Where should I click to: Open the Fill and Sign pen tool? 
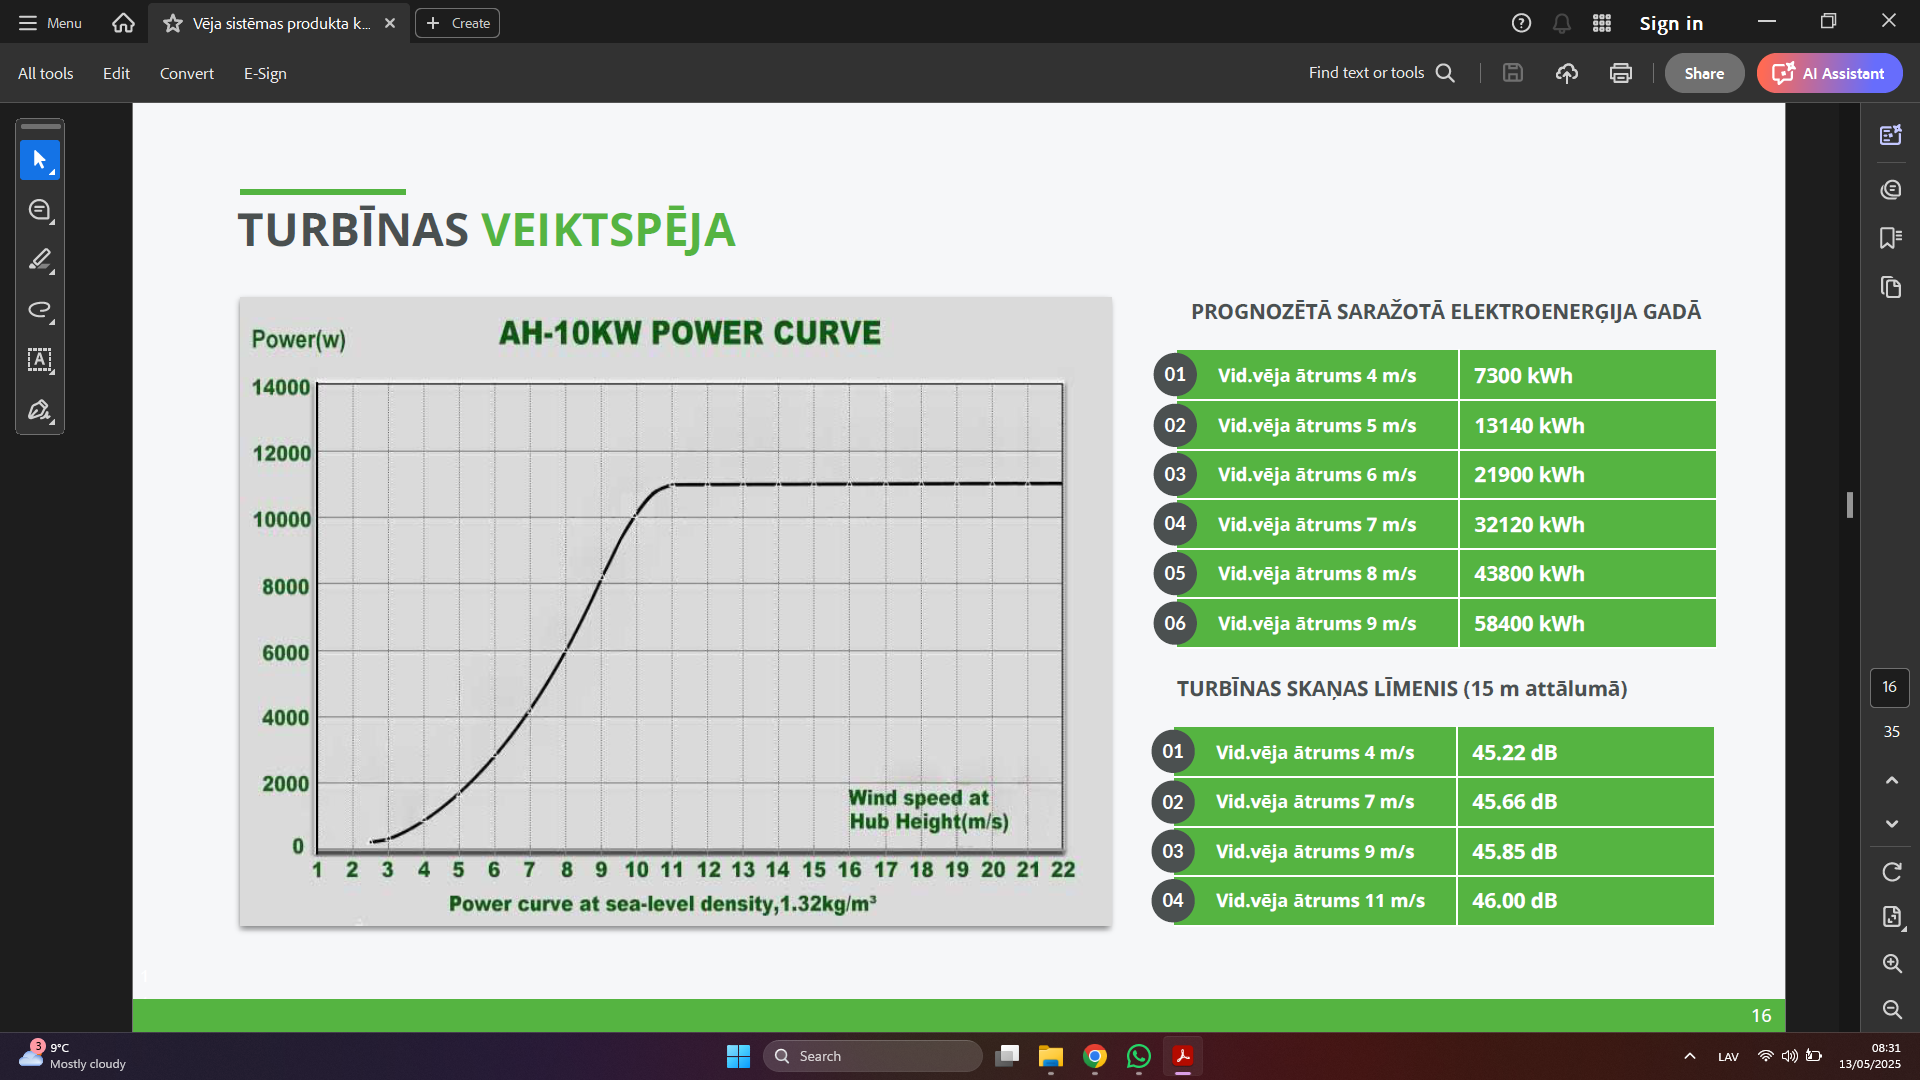pos(40,410)
